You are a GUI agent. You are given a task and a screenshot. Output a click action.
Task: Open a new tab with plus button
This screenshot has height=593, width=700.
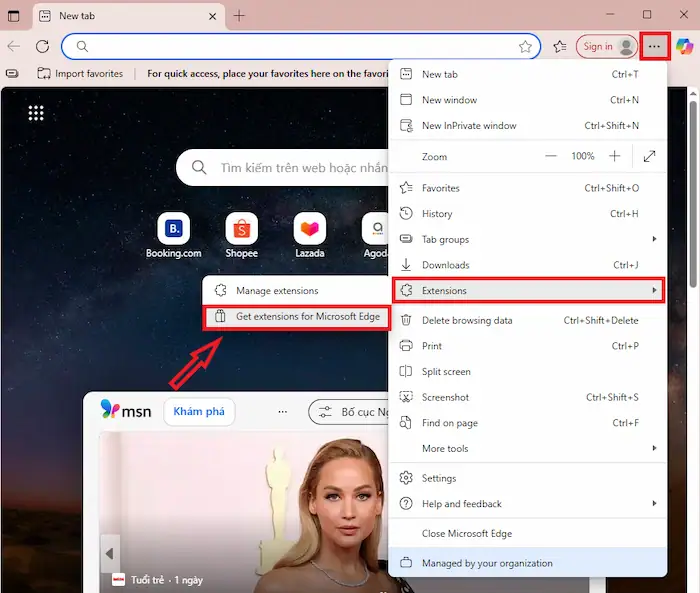click(x=239, y=16)
